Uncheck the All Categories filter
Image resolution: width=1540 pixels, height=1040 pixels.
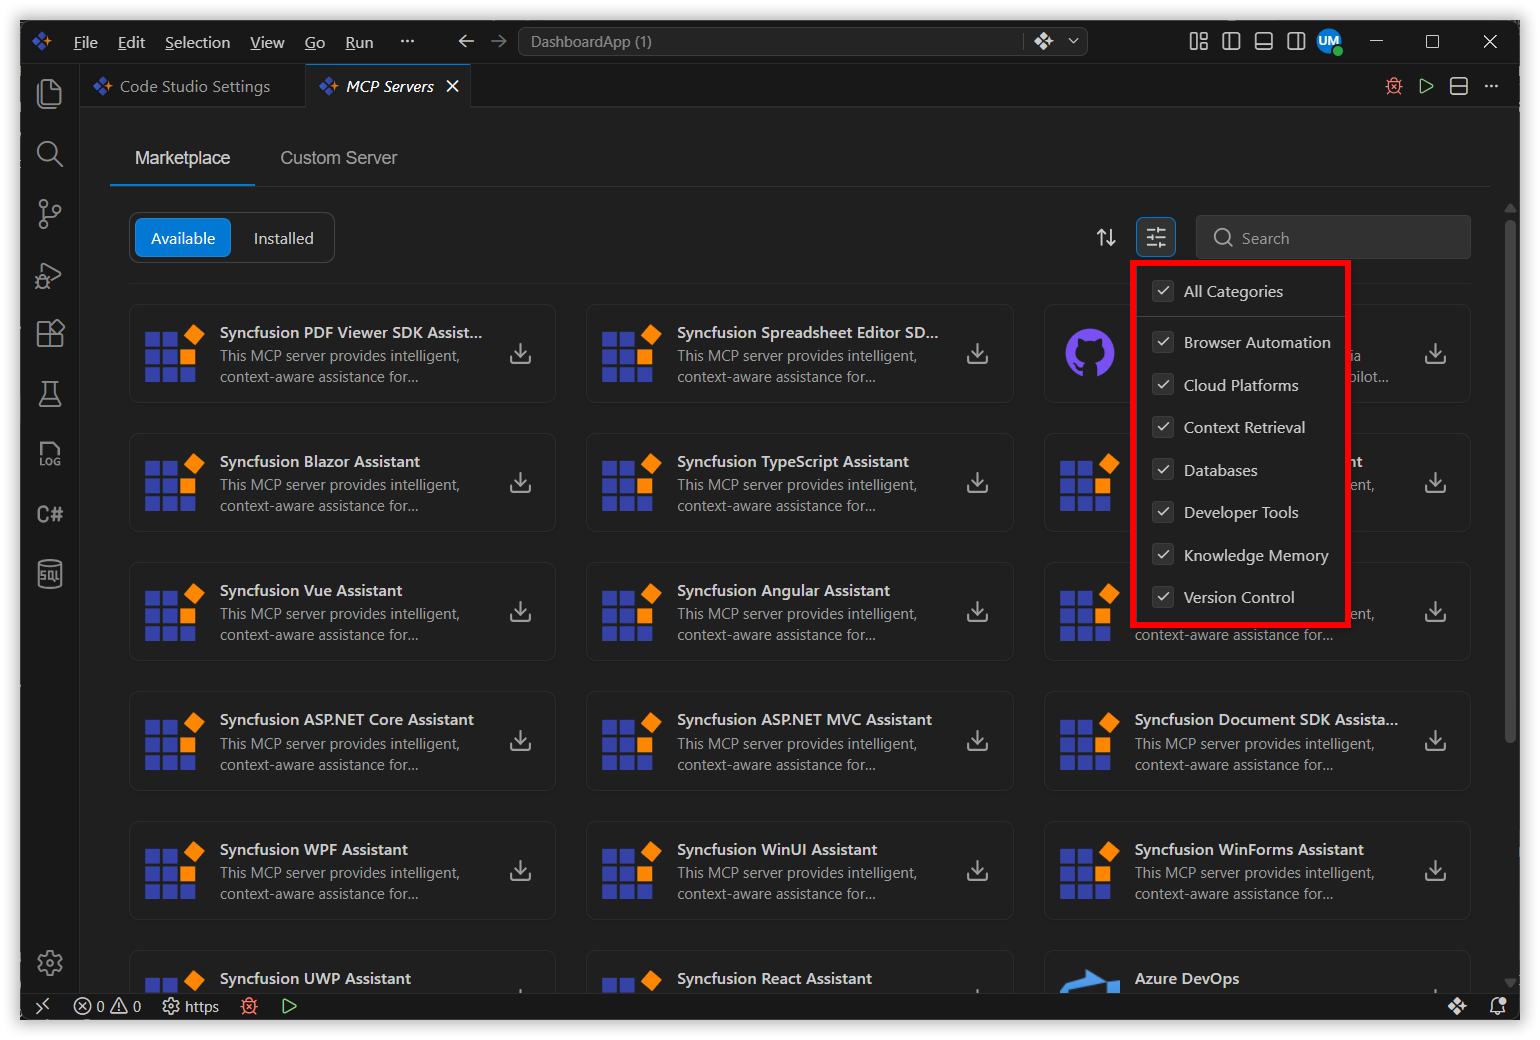1163,291
